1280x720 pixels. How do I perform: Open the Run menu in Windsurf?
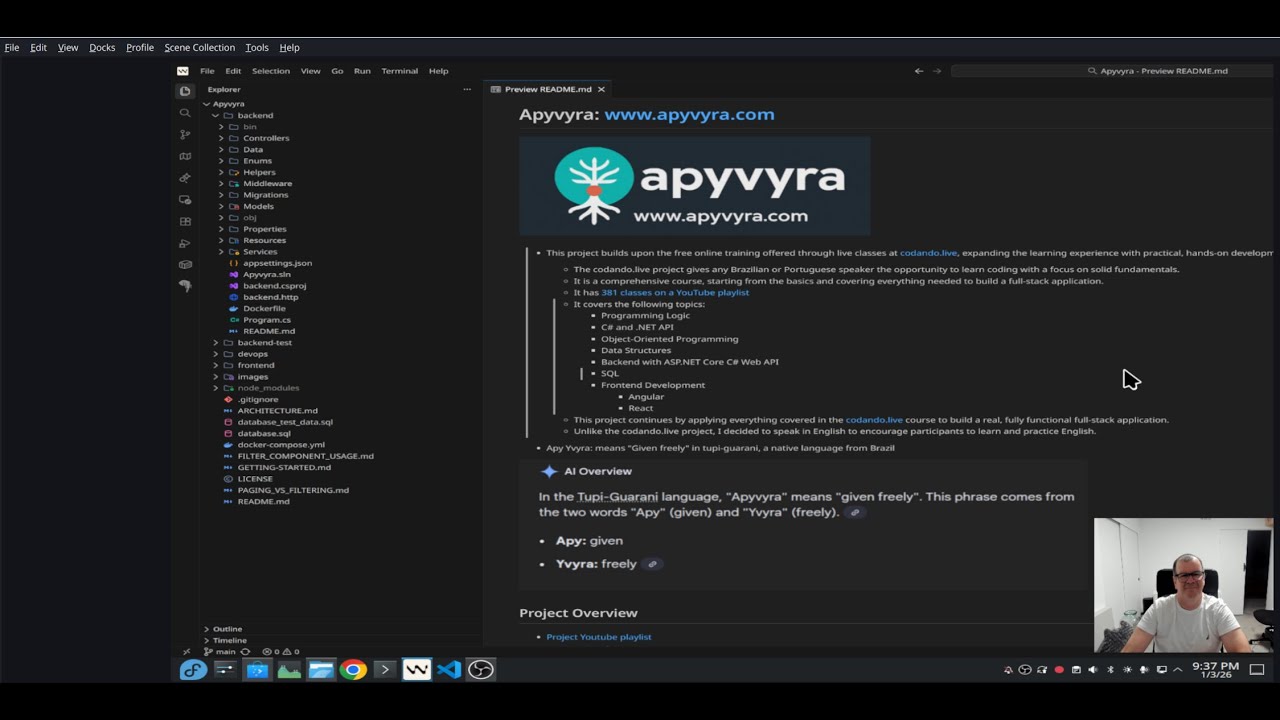click(362, 71)
